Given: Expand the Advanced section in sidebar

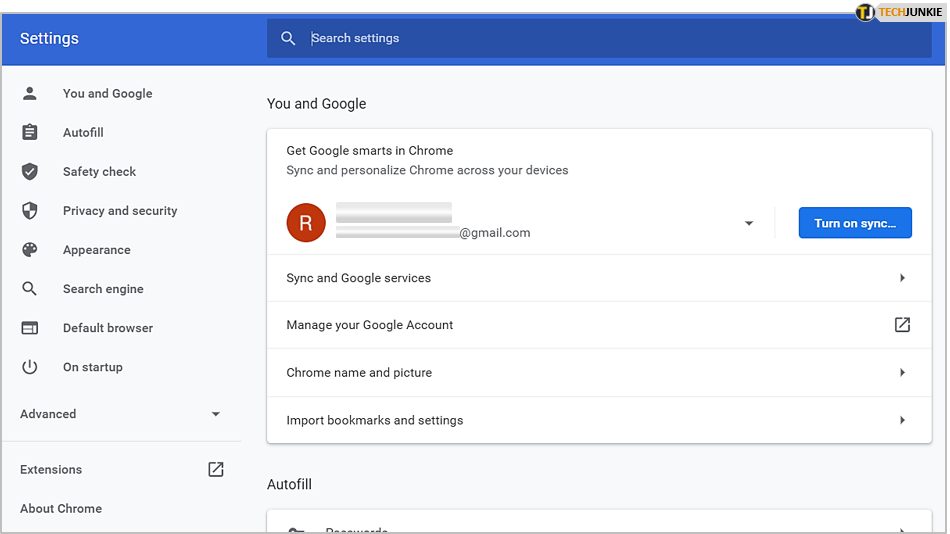Looking at the screenshot, I should [120, 414].
